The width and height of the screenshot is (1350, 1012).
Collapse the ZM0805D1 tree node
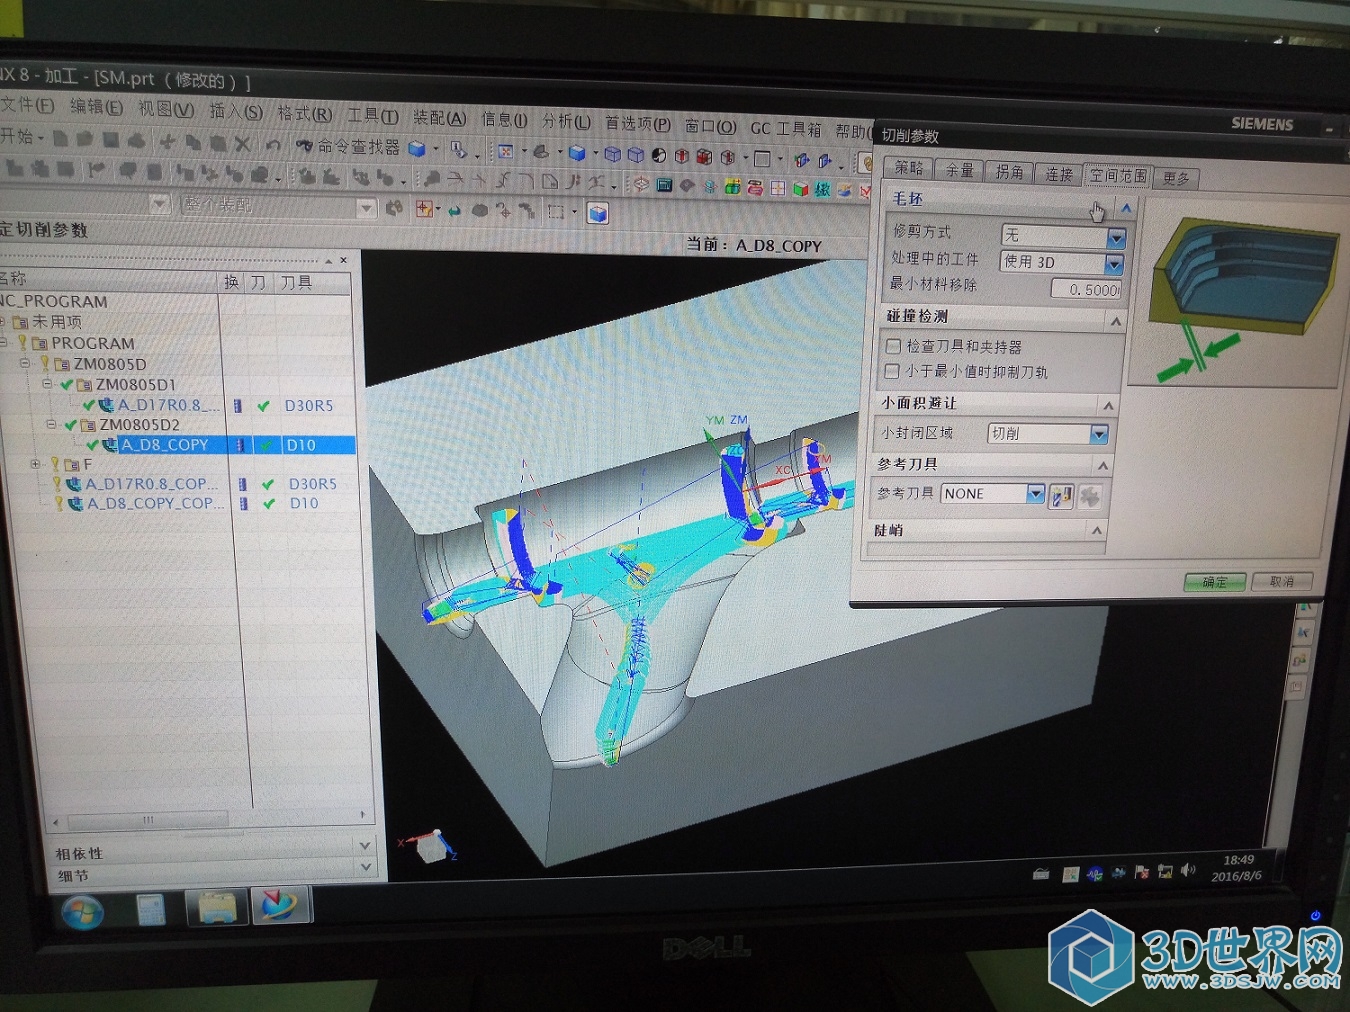tap(47, 383)
